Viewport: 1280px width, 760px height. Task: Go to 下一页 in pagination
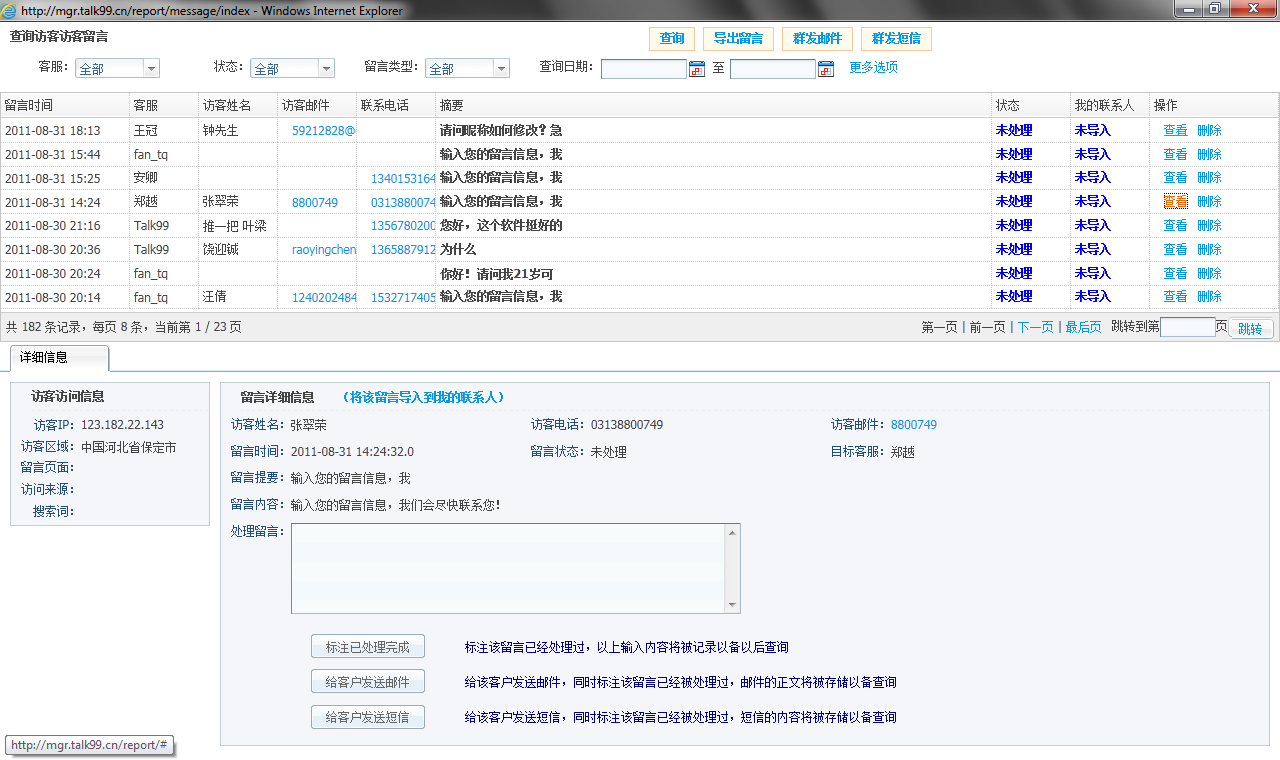(1035, 327)
